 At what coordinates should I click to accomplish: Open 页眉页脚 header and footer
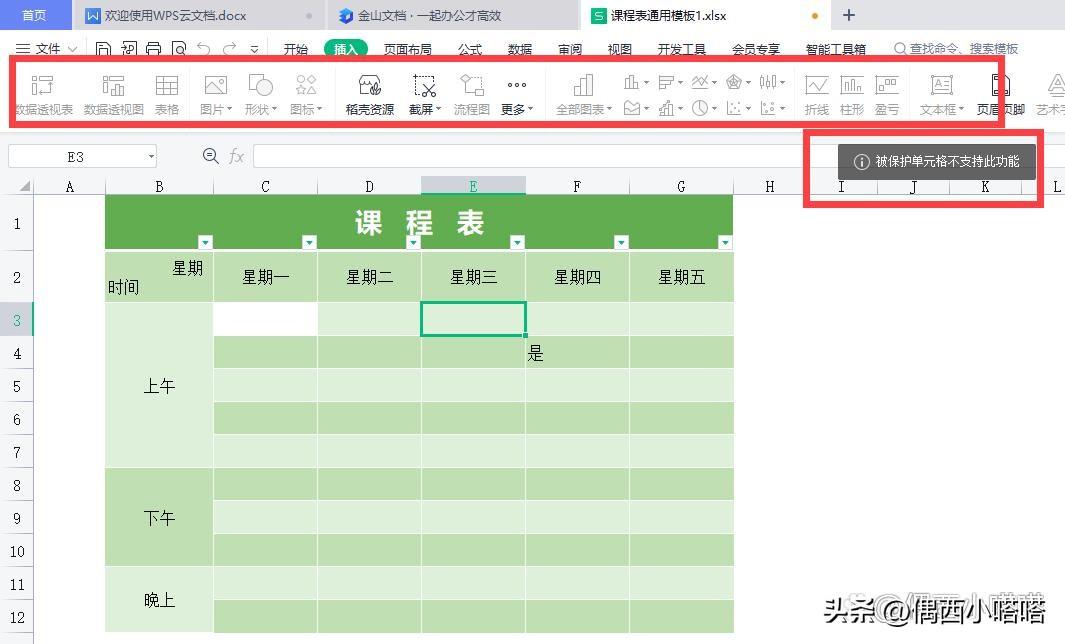click(1000, 94)
